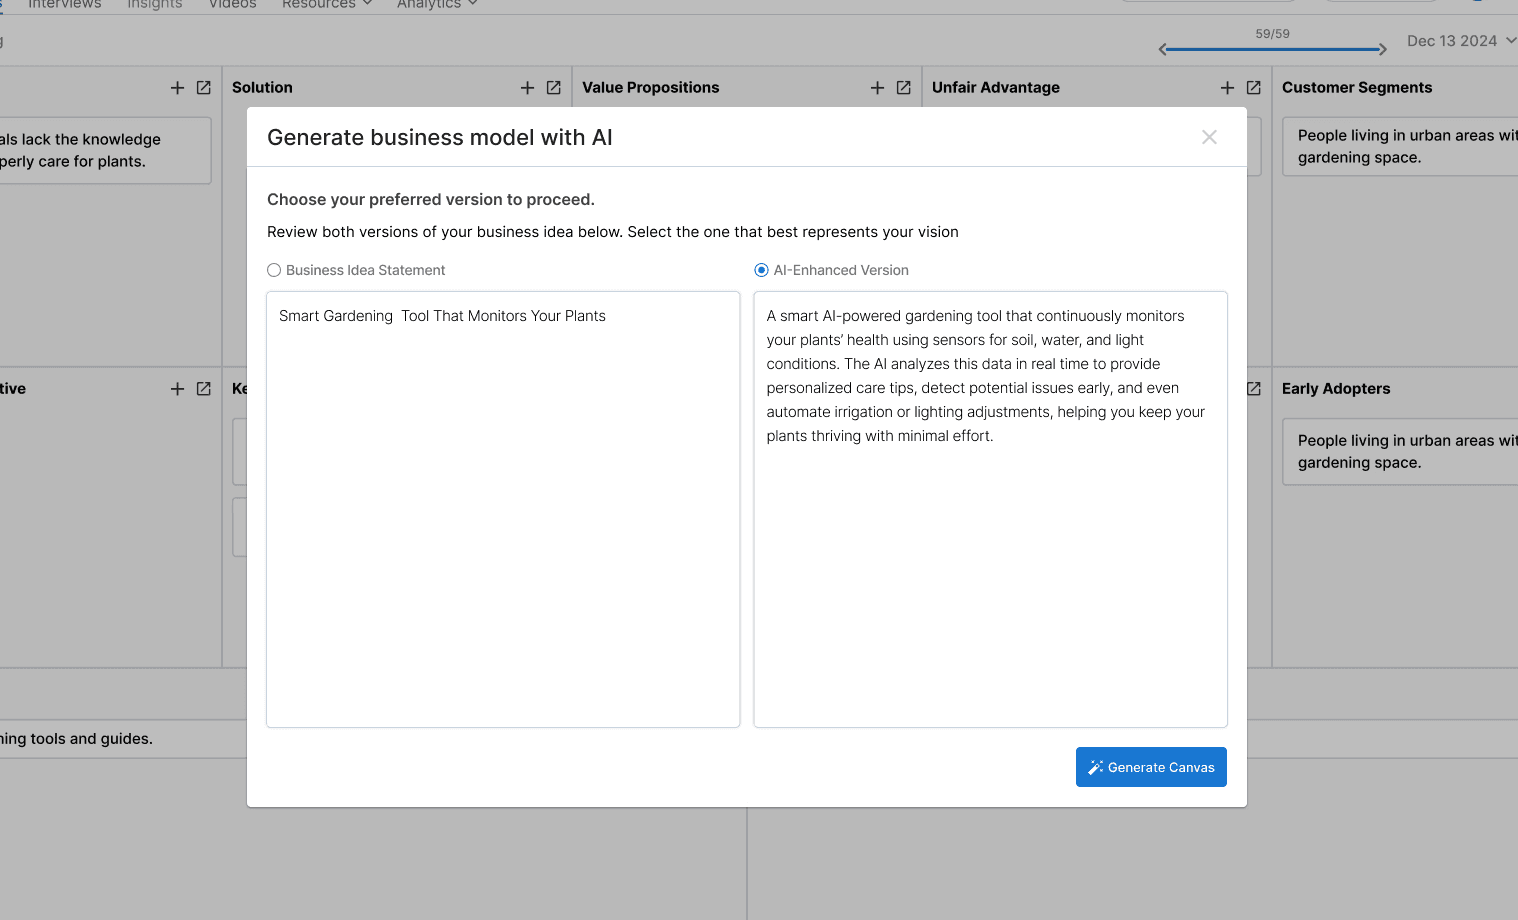Viewport: 1518px width, 920px height.
Task: Click the Early Adopters heading
Action: coord(1336,389)
